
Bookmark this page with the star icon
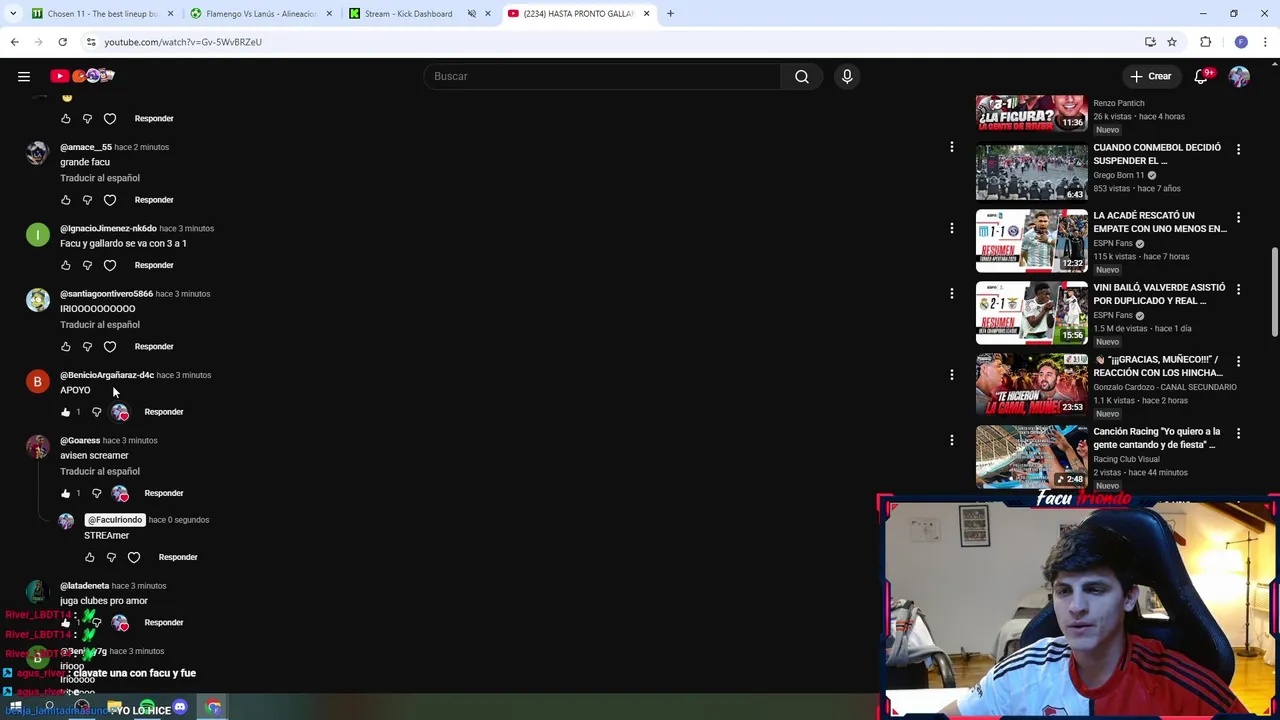click(1172, 42)
